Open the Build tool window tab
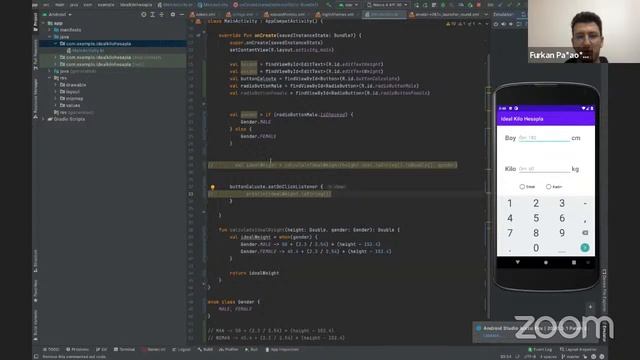This screenshot has height=360, width=640. coord(205,349)
